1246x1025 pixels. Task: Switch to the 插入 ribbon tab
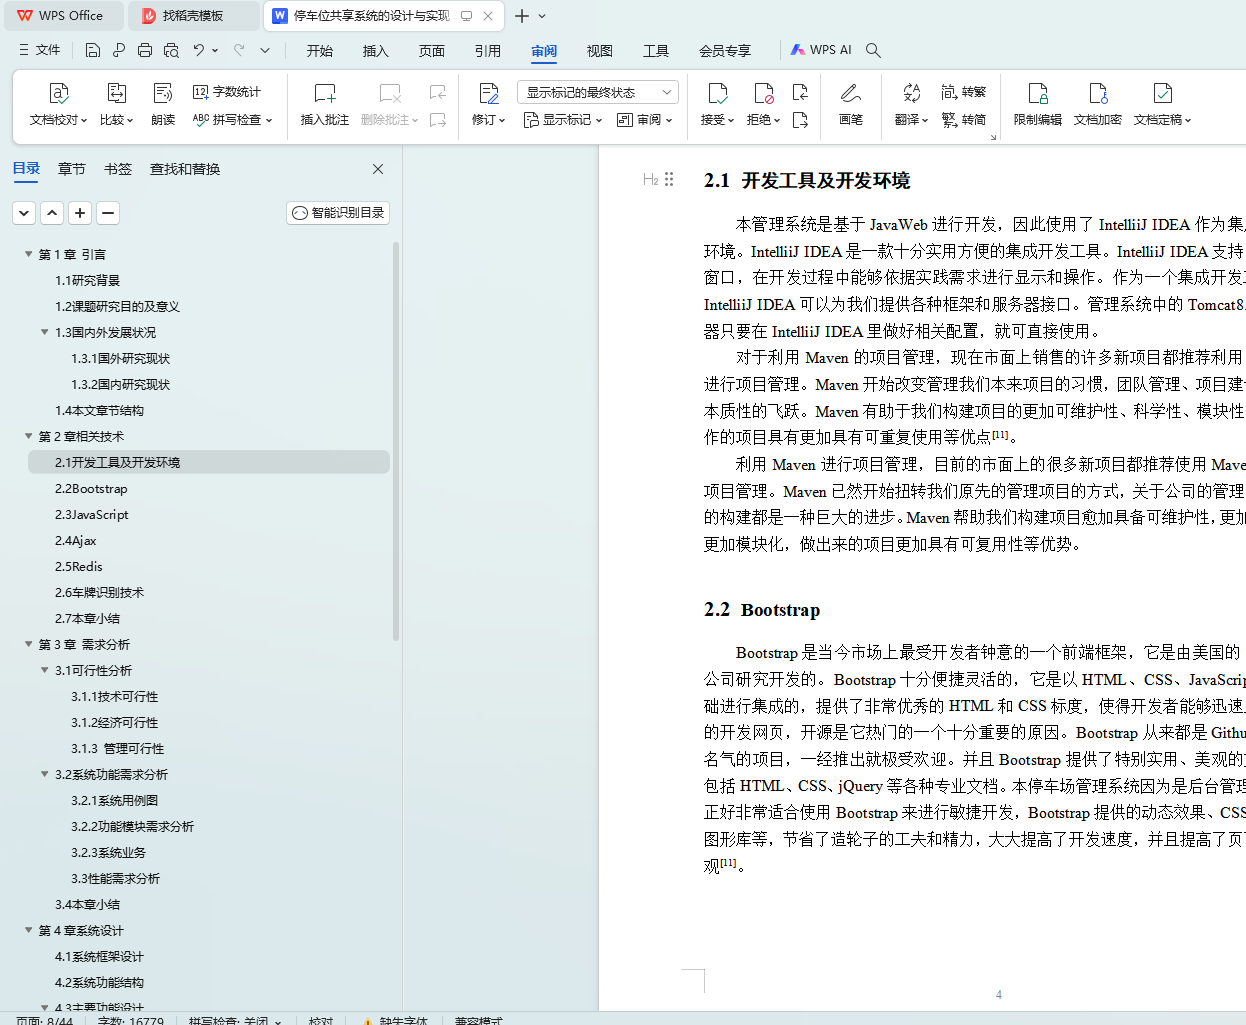(x=376, y=51)
